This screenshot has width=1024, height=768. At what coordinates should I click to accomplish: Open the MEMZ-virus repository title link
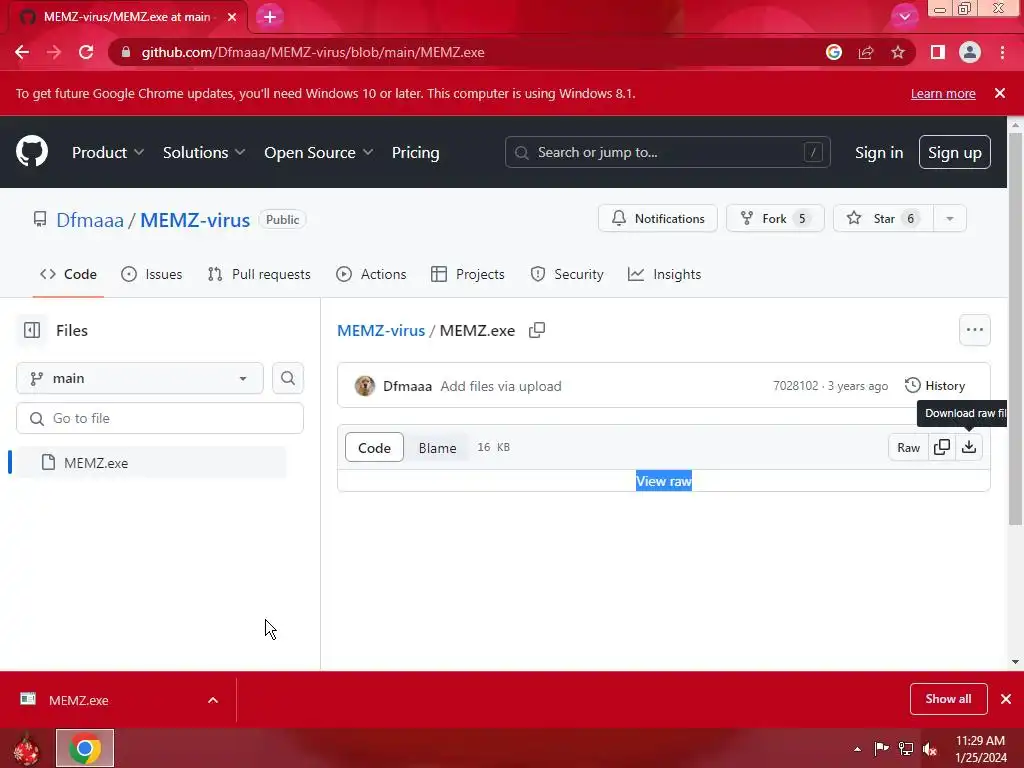(195, 220)
